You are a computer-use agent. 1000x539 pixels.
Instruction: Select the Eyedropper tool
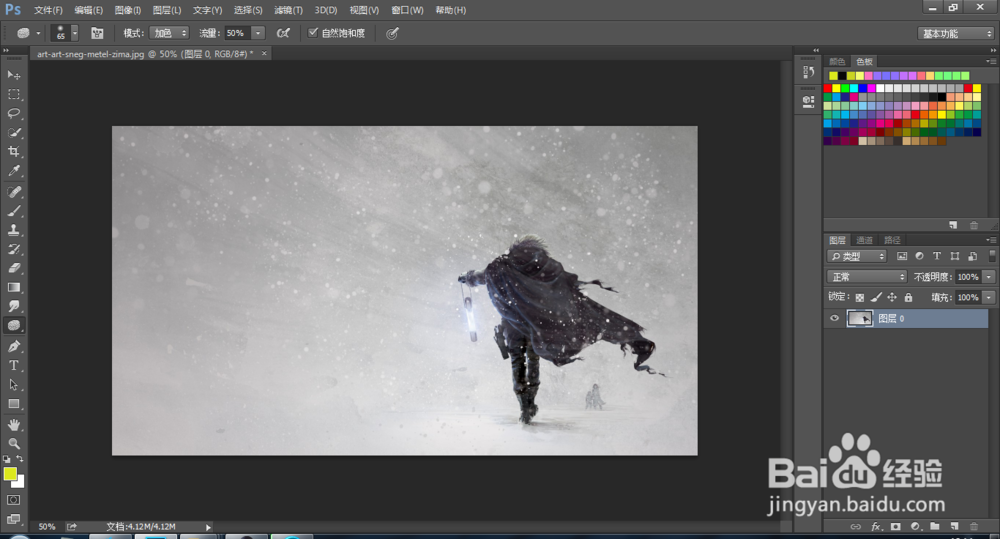tap(13, 171)
